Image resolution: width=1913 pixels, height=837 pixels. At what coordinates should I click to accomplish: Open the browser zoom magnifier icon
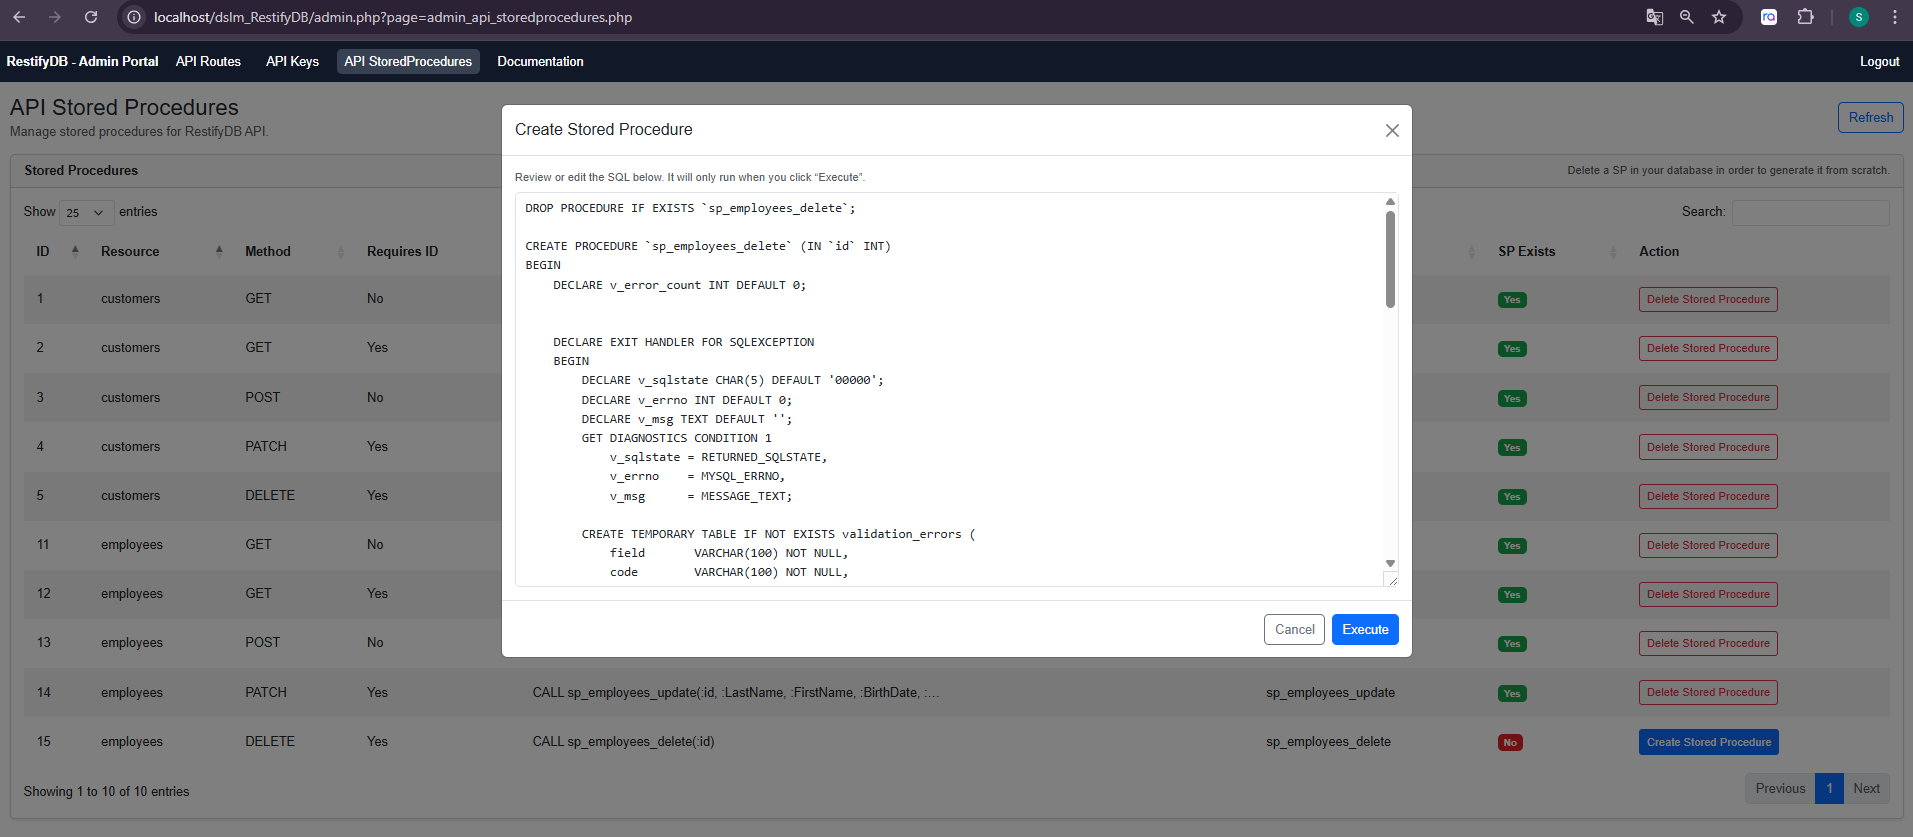pos(1687,17)
